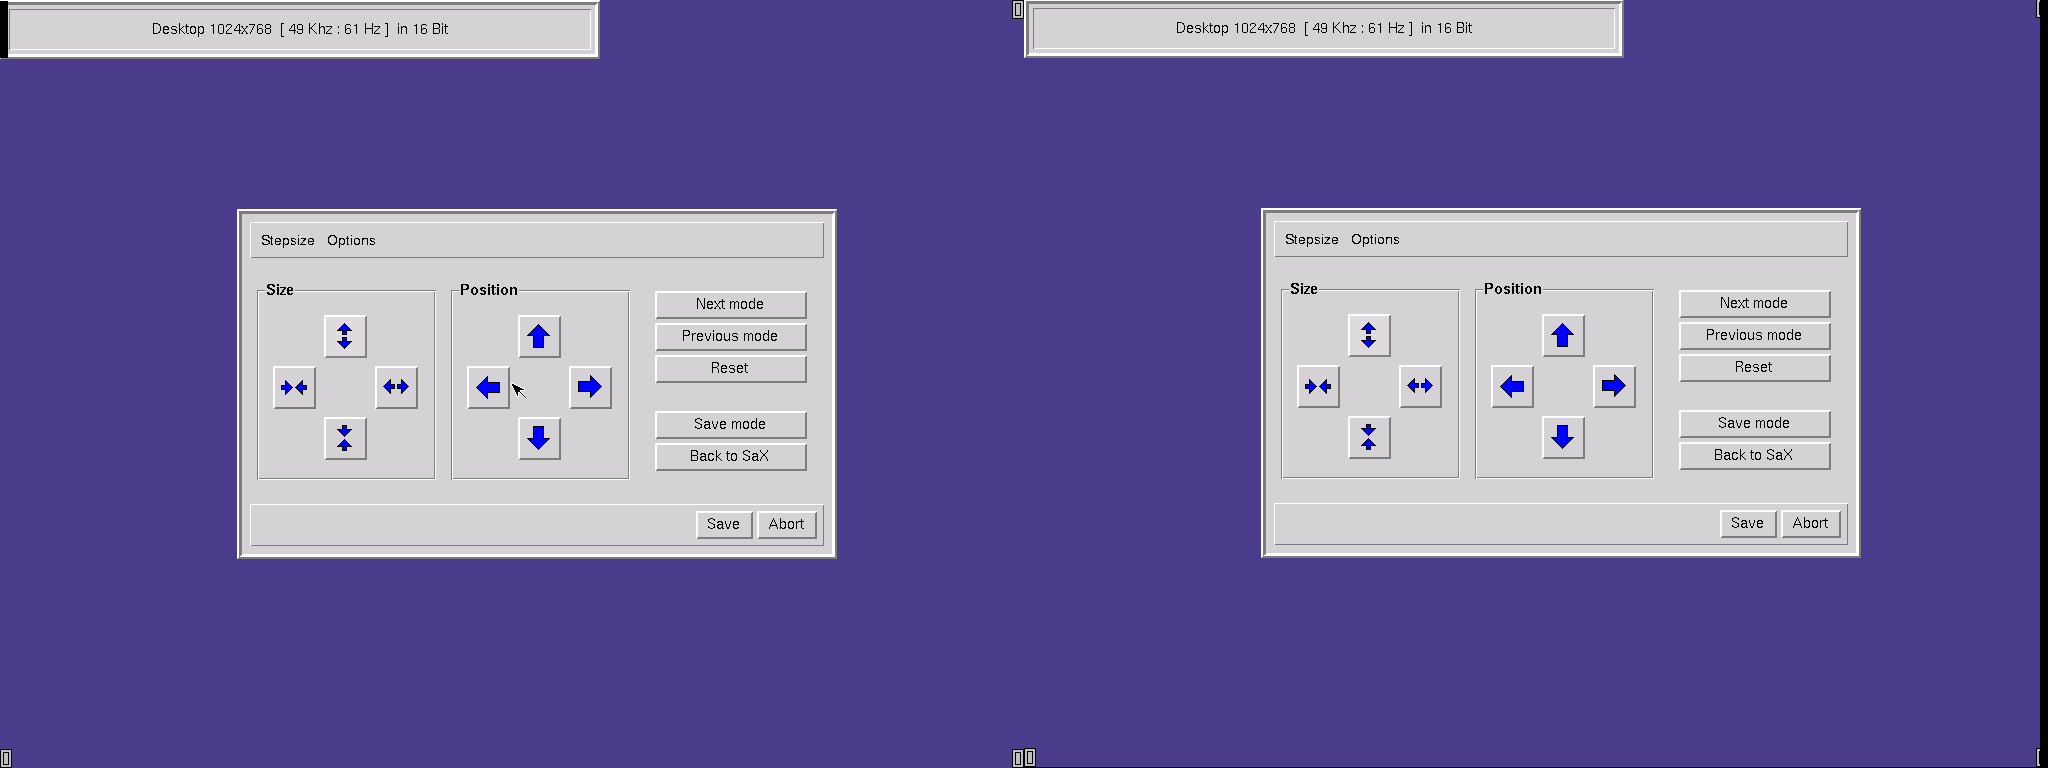Click decrease width icon in left dialog
The width and height of the screenshot is (2048, 768).
294,387
